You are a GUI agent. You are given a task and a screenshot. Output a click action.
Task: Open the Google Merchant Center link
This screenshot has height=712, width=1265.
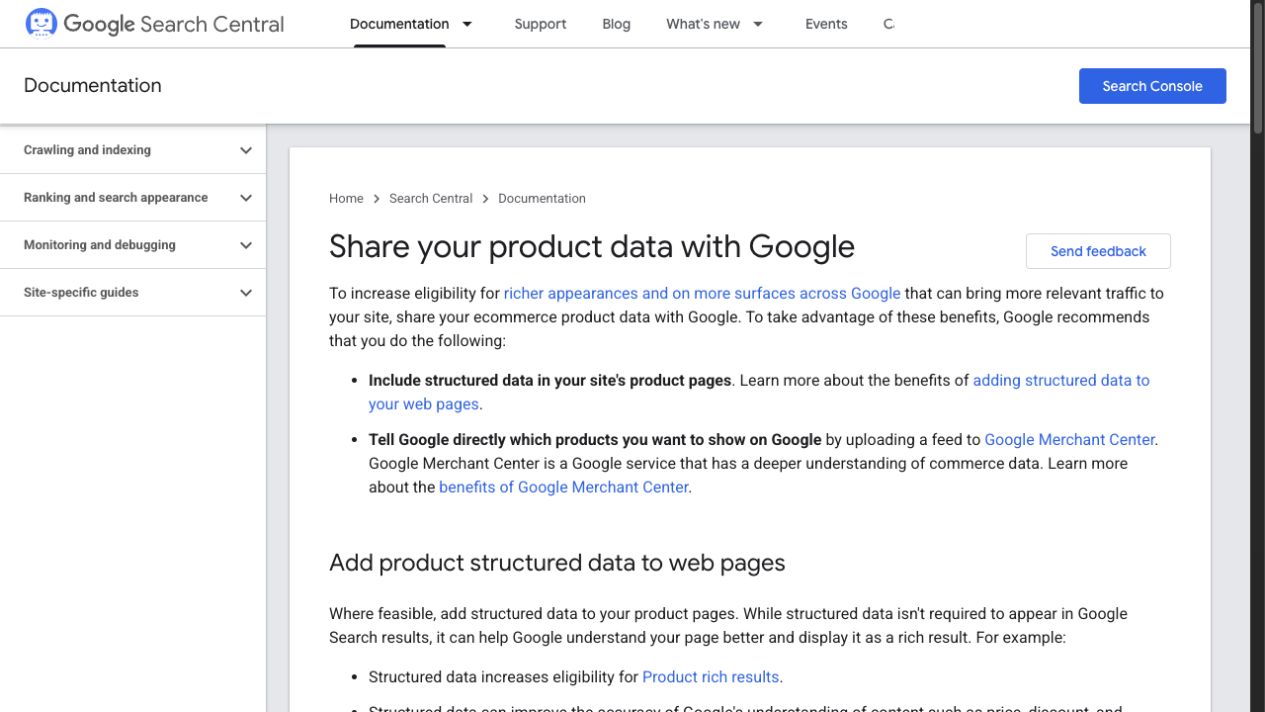[1069, 439]
